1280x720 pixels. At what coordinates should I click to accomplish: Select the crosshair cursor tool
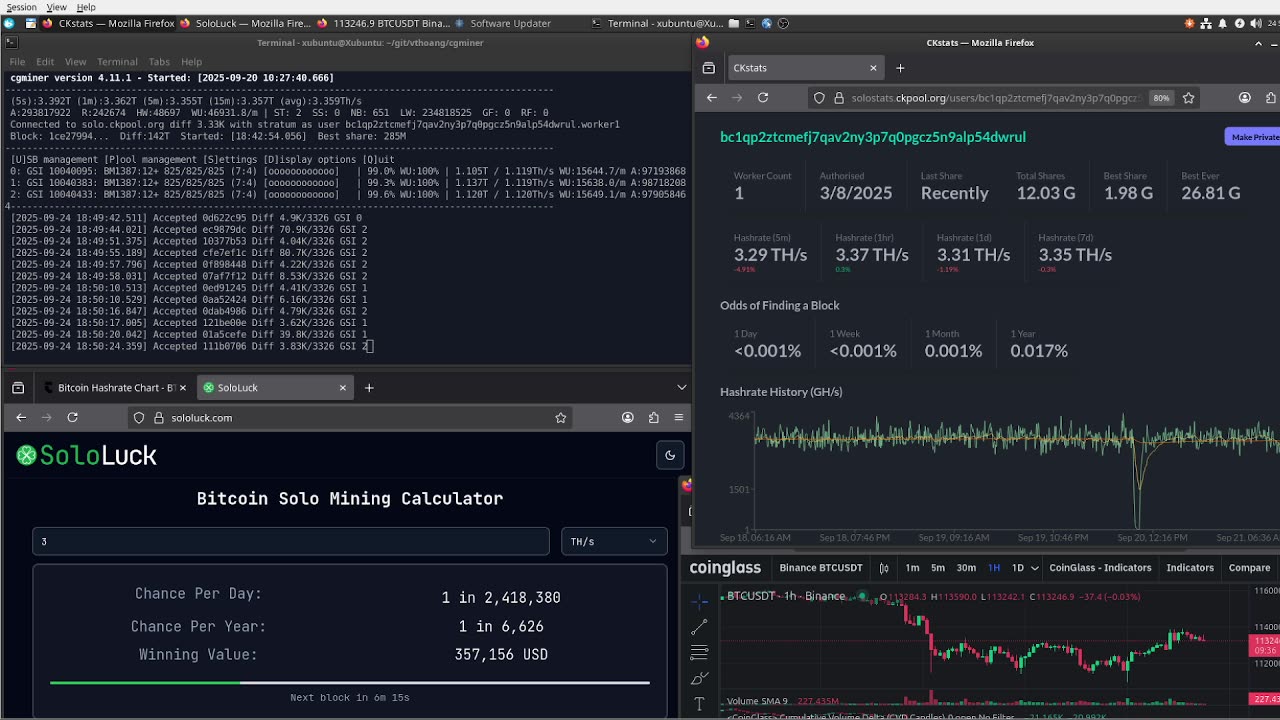[x=699, y=600]
